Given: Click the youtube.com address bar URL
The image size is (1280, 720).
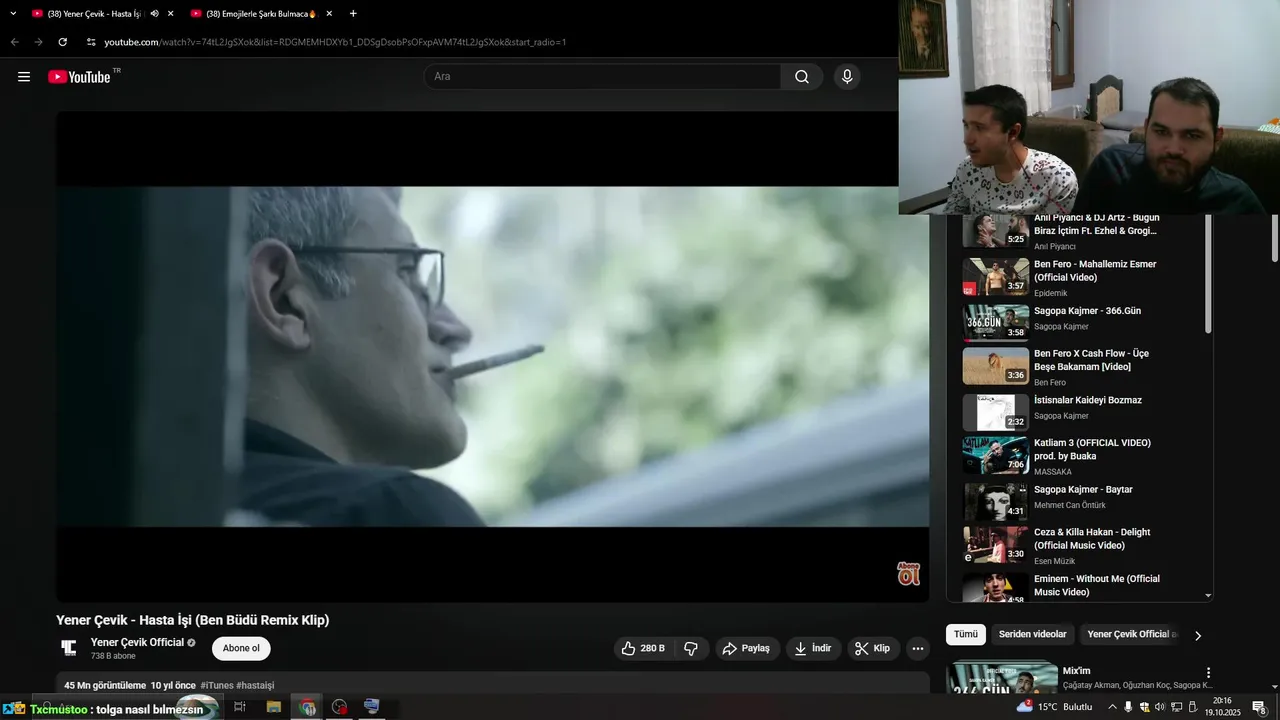Looking at the screenshot, I should pos(335,42).
